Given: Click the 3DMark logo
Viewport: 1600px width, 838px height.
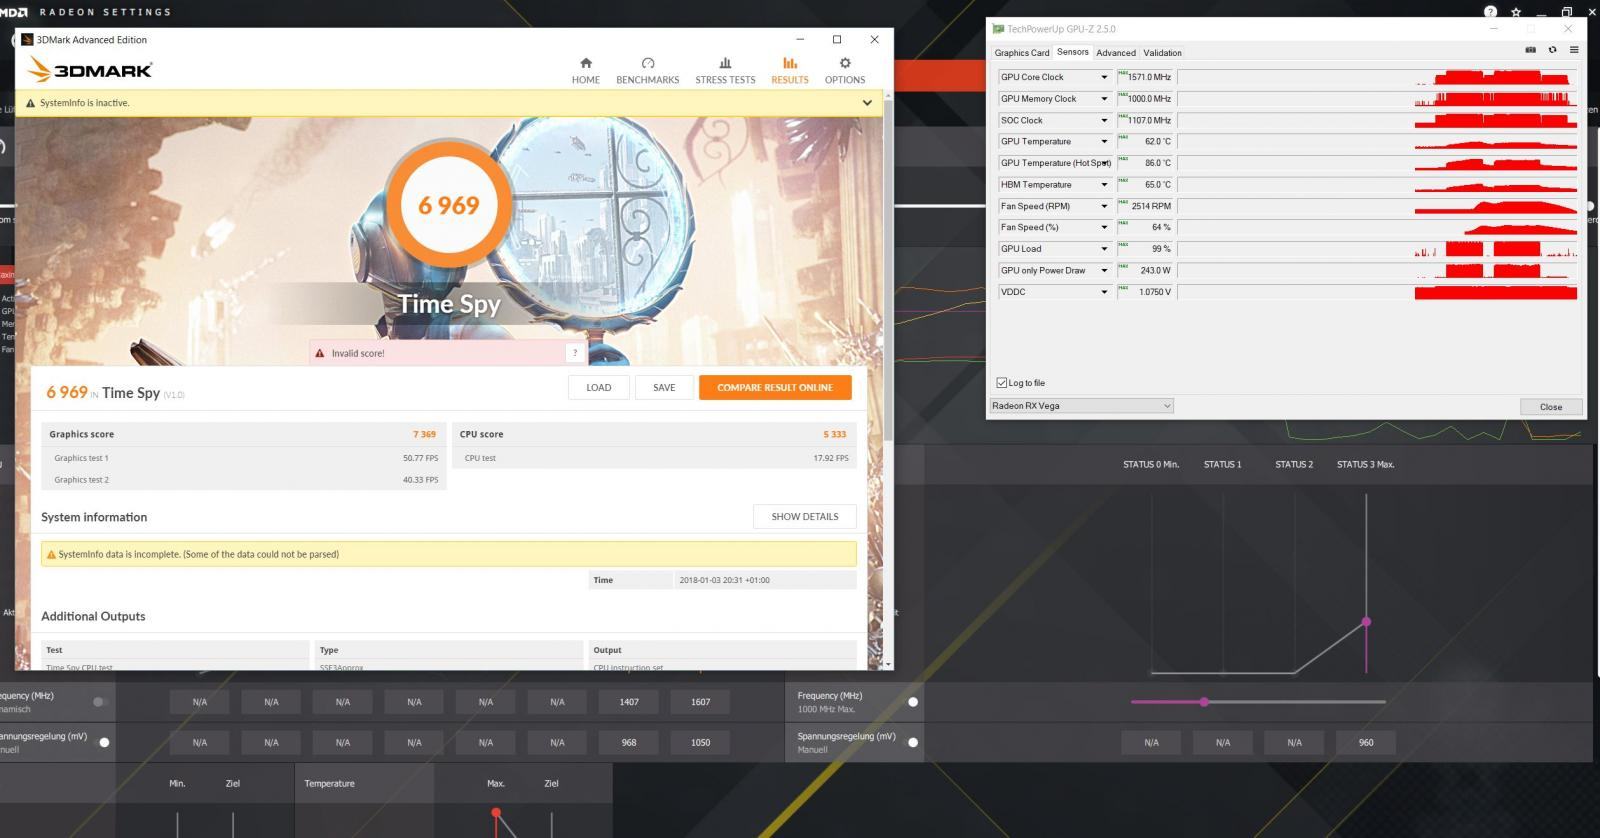Looking at the screenshot, I should (90, 70).
